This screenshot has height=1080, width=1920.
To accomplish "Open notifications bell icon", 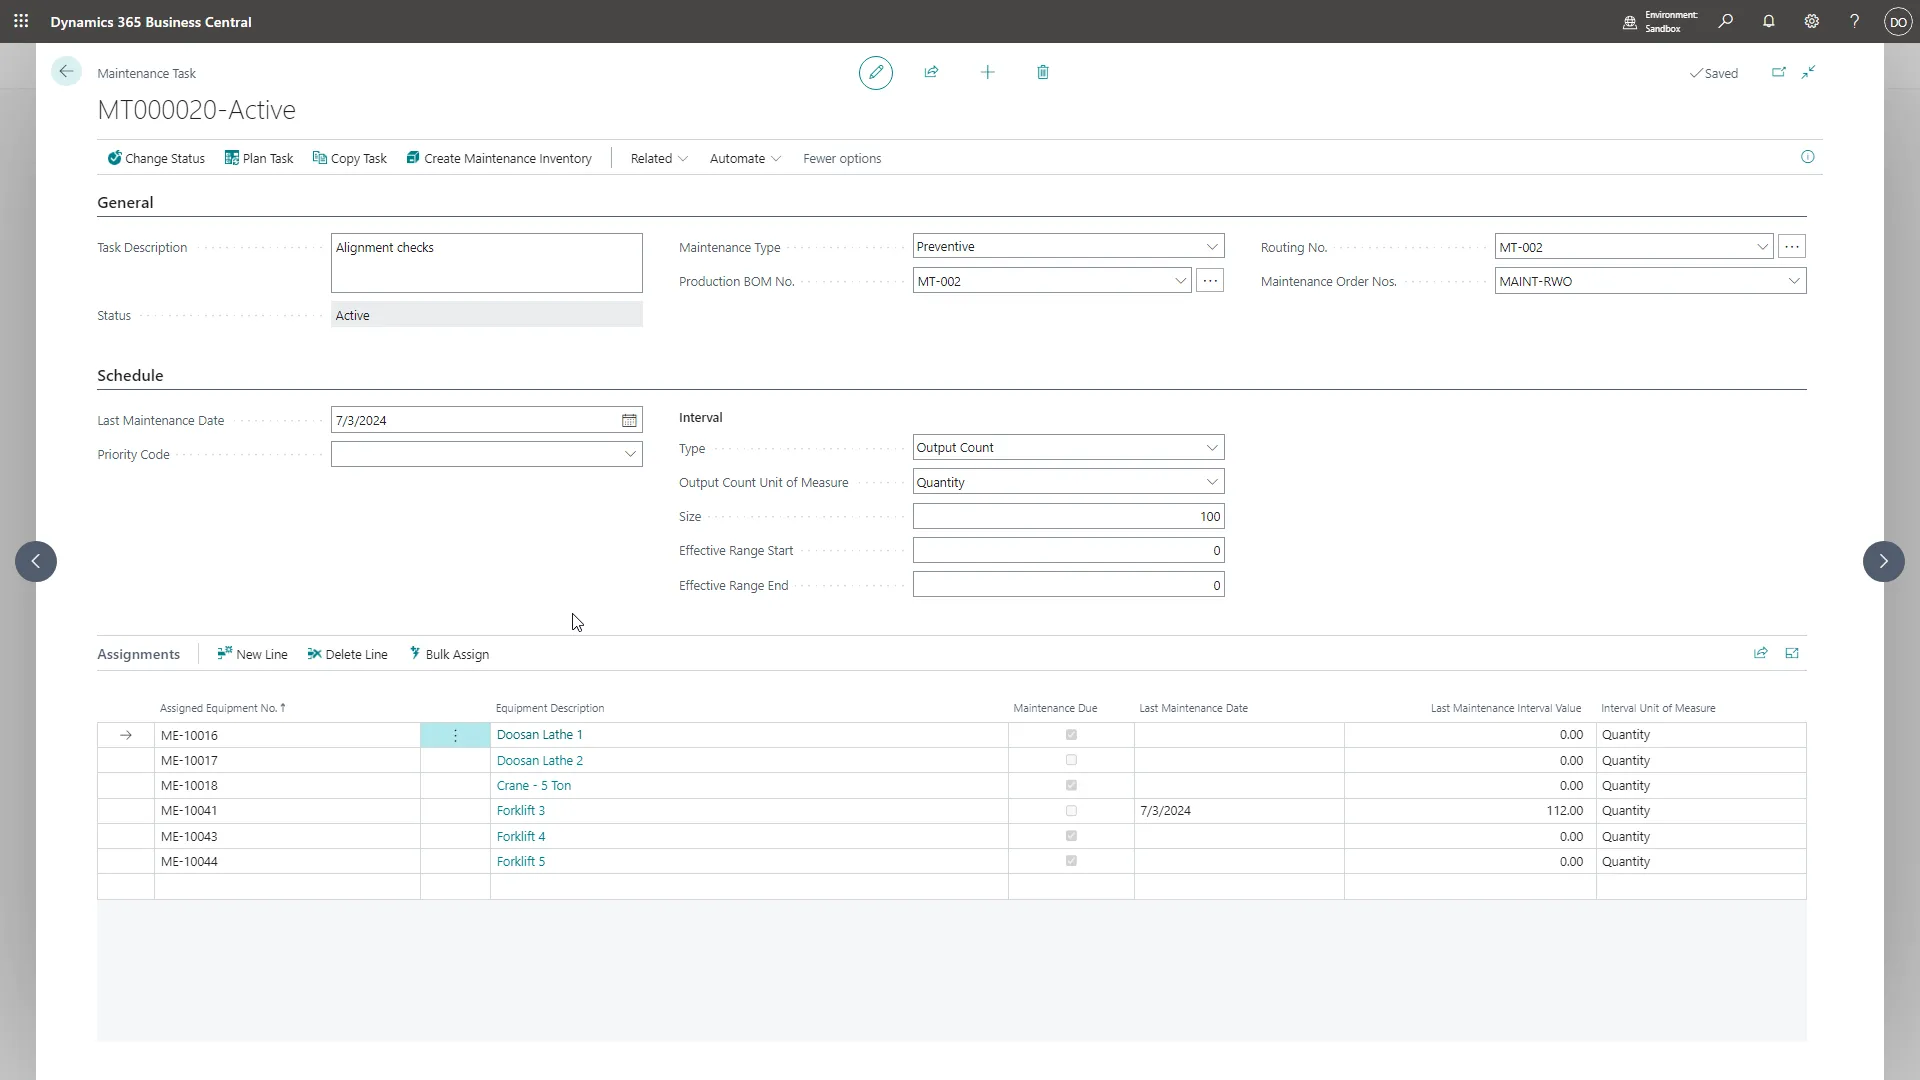I will pos(1768,21).
